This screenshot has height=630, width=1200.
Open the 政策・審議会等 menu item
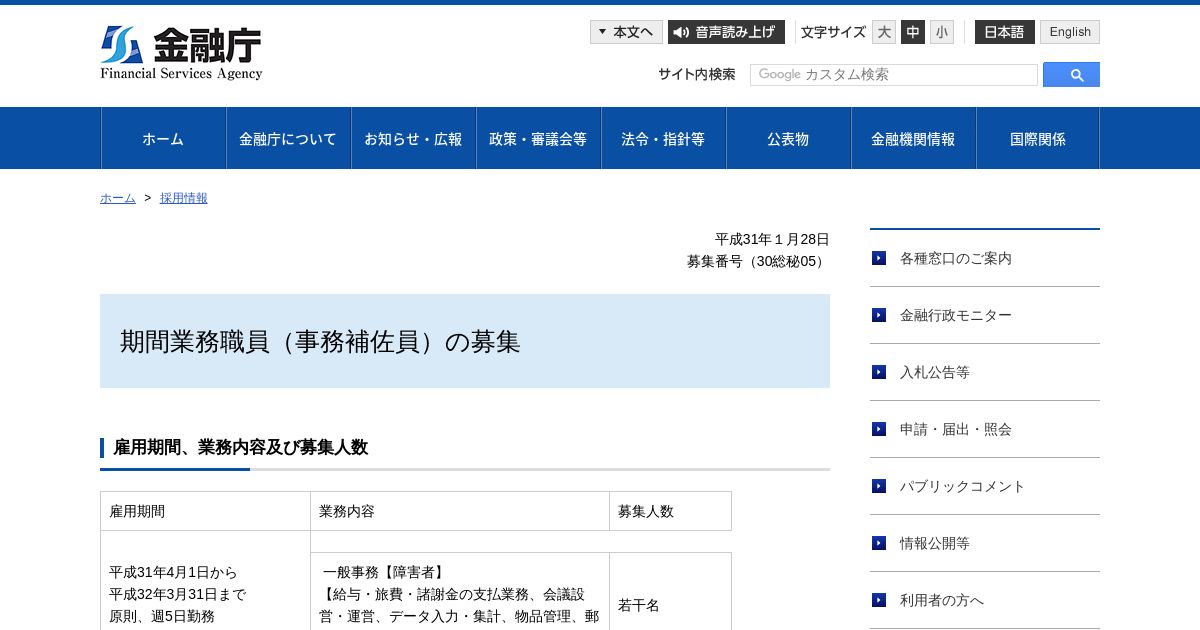[538, 139]
